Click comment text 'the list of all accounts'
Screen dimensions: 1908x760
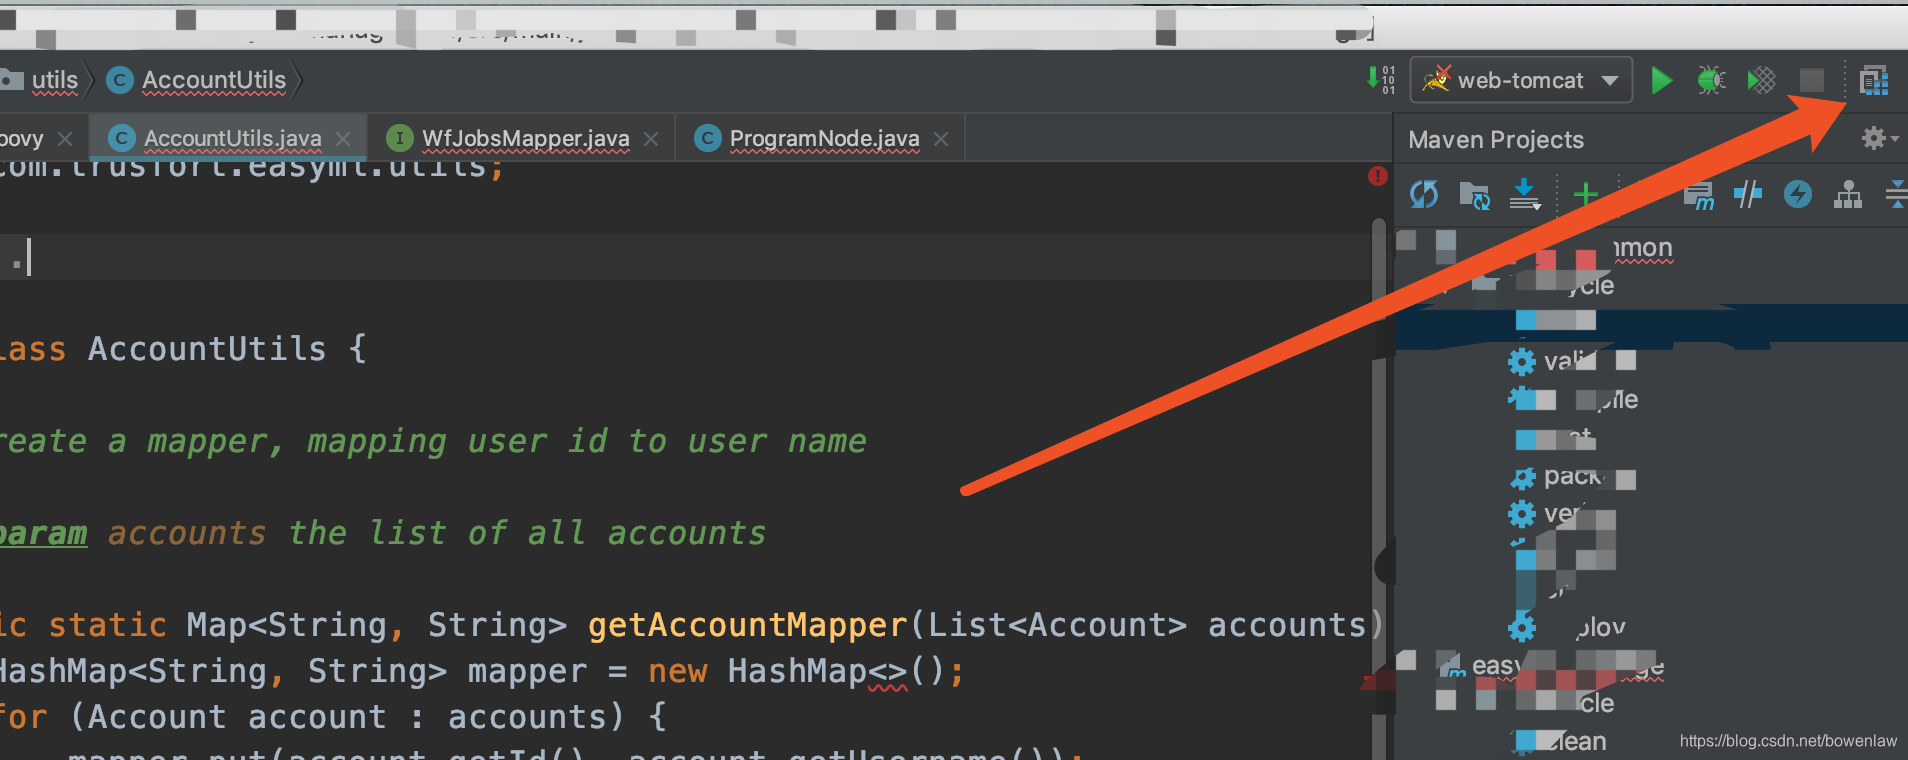527,533
